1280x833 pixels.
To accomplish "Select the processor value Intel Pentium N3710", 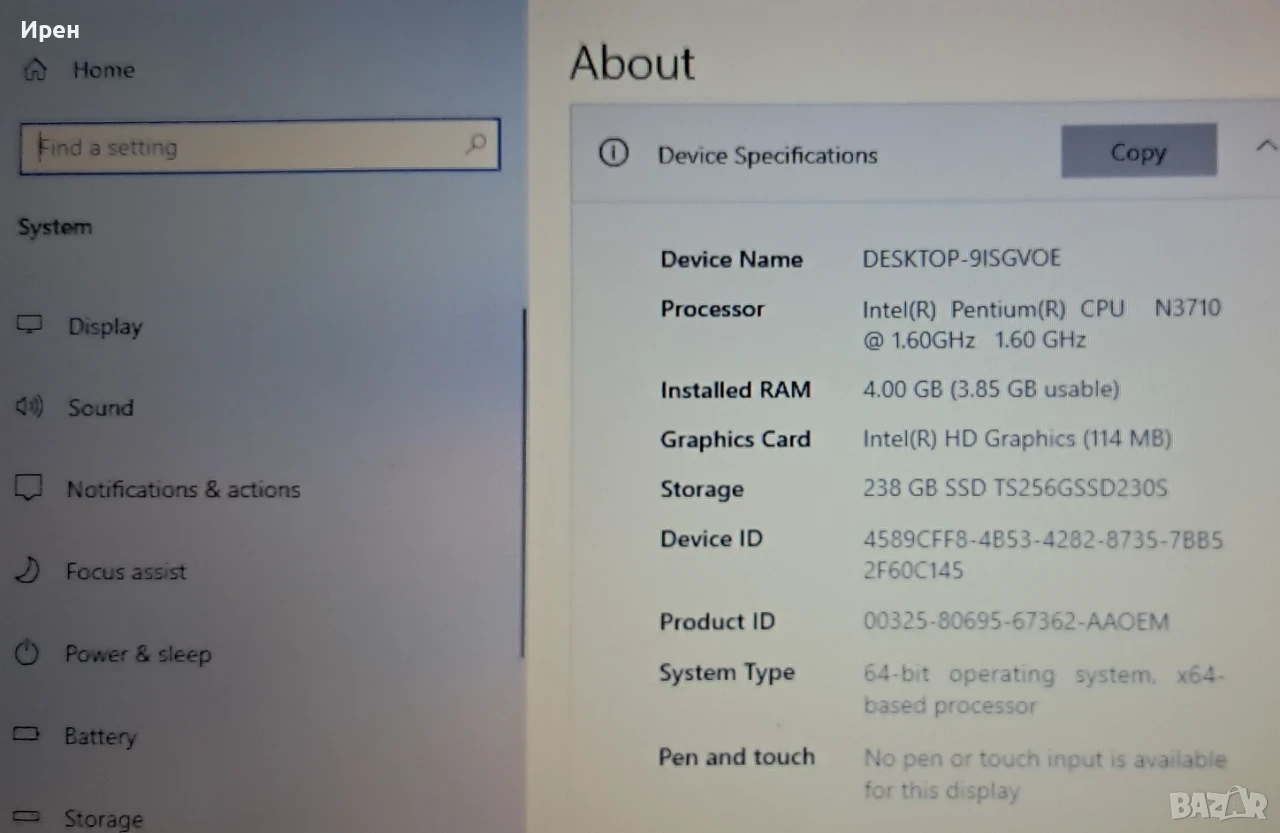I will (1042, 323).
